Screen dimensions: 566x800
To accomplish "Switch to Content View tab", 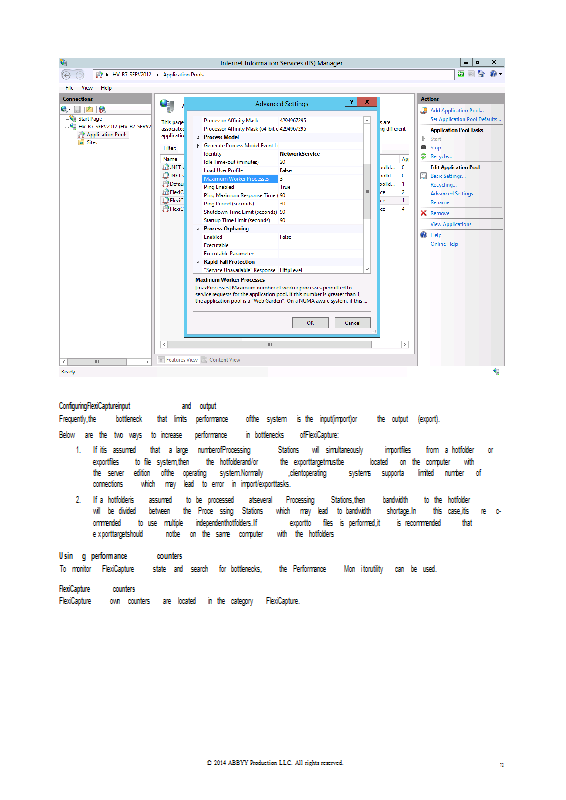I will [221, 360].
